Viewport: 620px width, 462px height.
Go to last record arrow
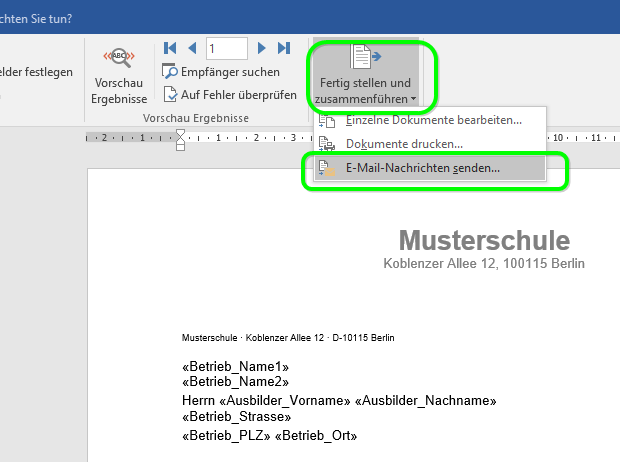click(284, 48)
